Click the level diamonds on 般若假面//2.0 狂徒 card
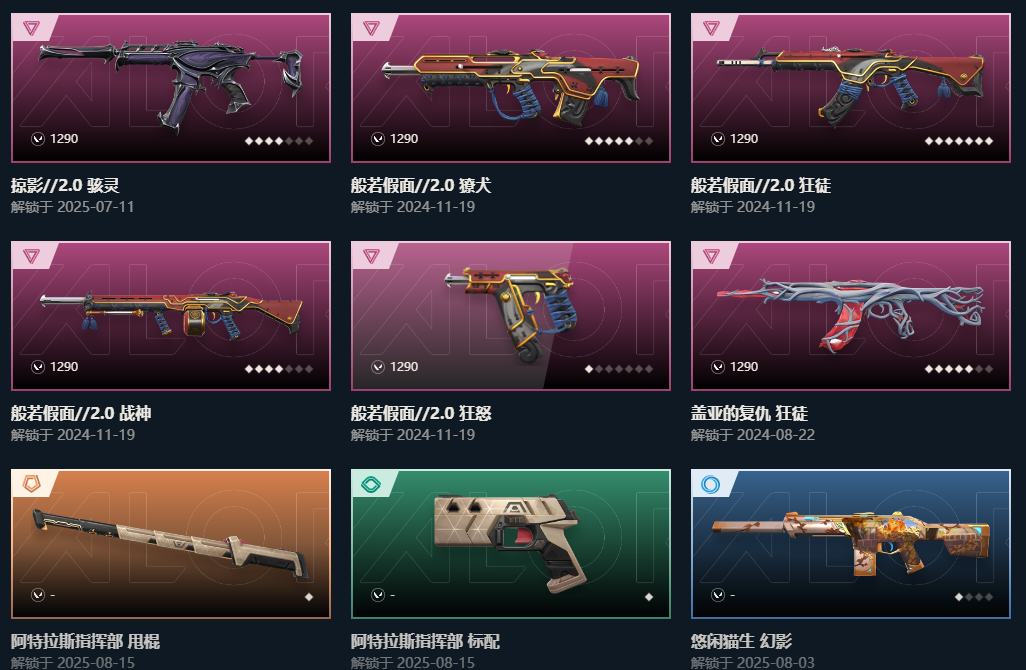The width and height of the screenshot is (1026, 670). (959, 141)
